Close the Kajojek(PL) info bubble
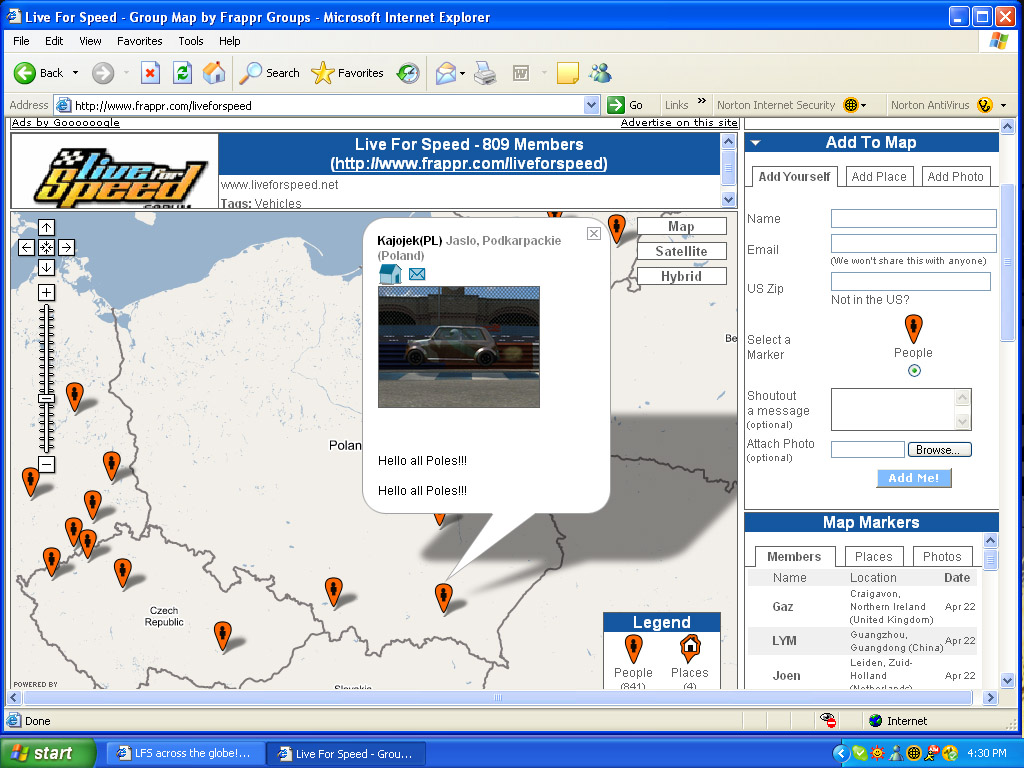The width and height of the screenshot is (1024, 768). (x=594, y=234)
